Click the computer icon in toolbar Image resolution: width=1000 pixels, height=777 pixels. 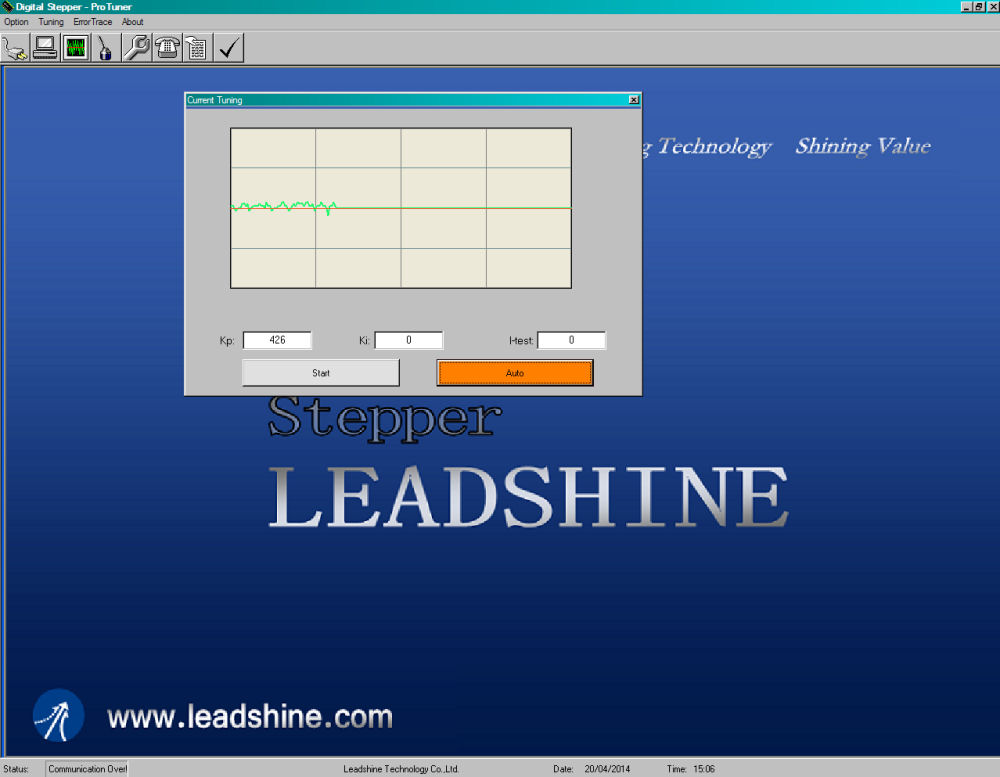45,48
